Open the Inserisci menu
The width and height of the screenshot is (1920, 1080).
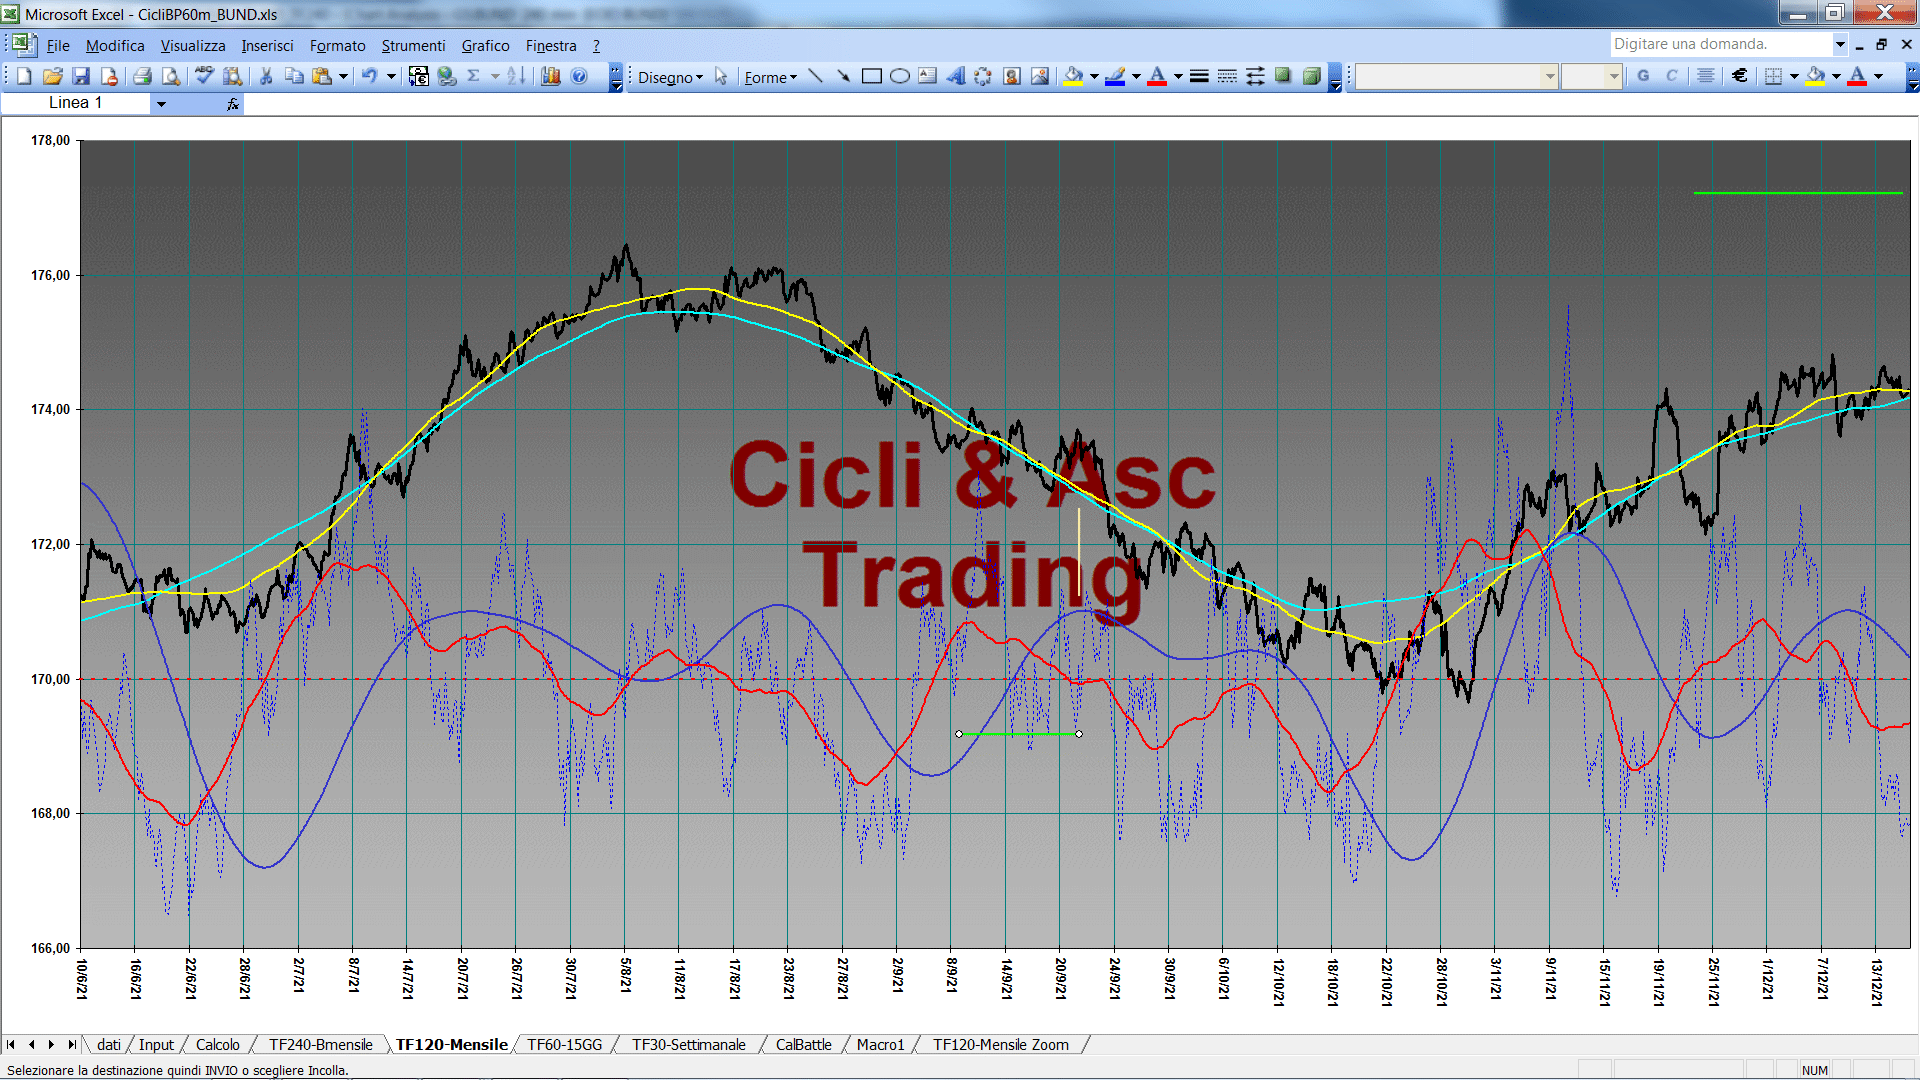click(267, 45)
